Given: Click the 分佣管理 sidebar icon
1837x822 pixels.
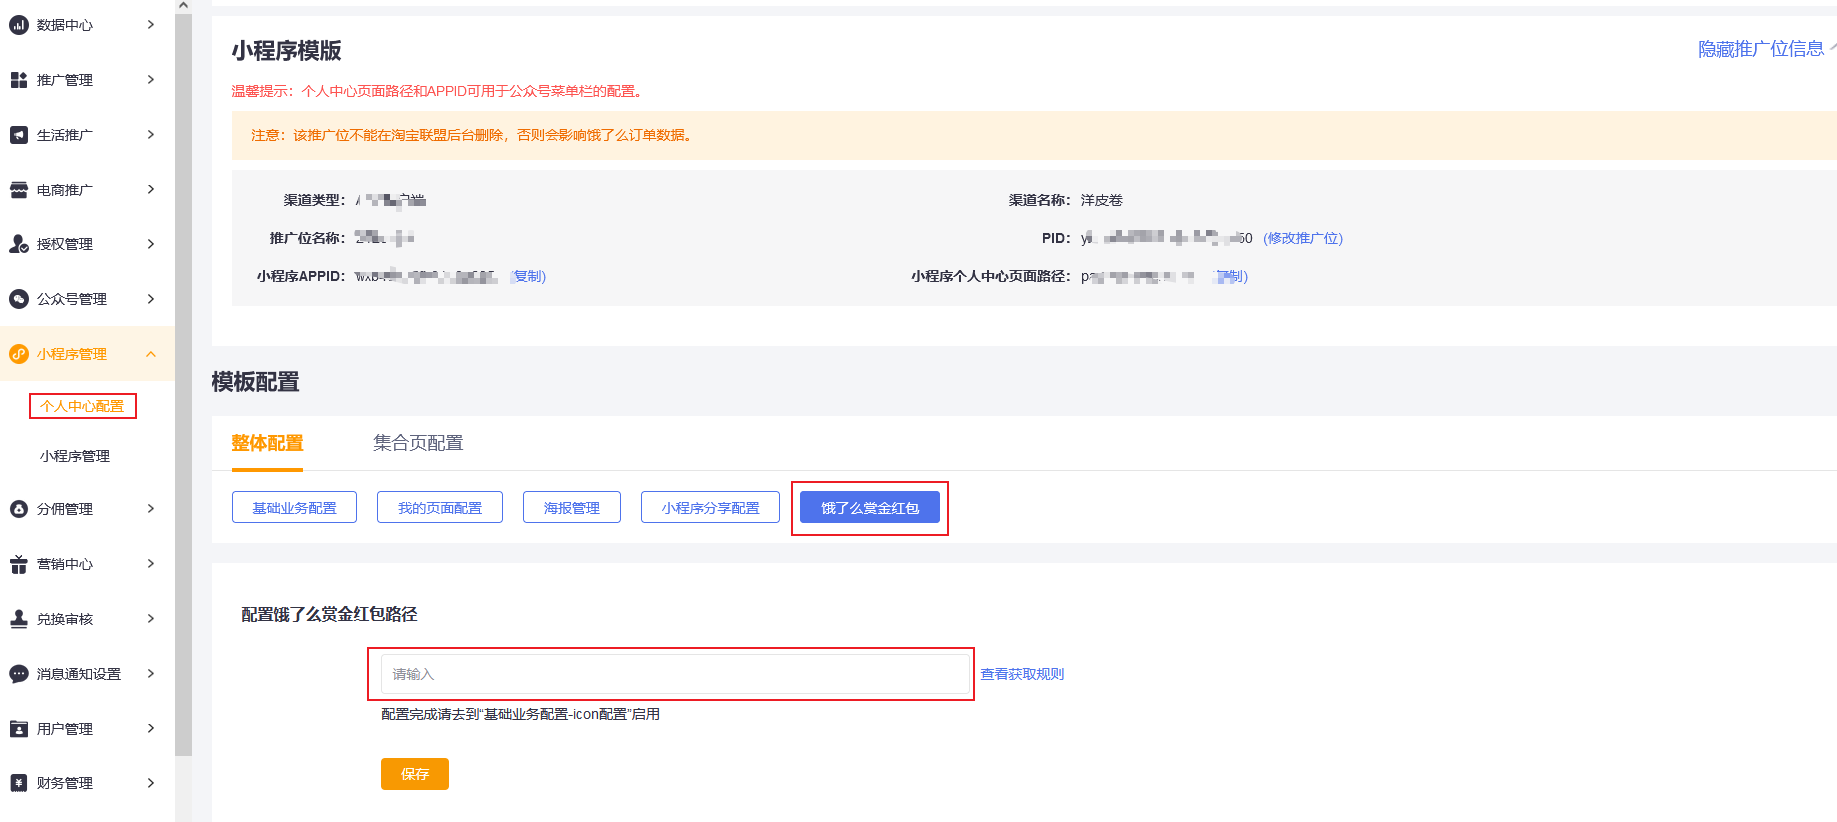Looking at the screenshot, I should pos(18,509).
